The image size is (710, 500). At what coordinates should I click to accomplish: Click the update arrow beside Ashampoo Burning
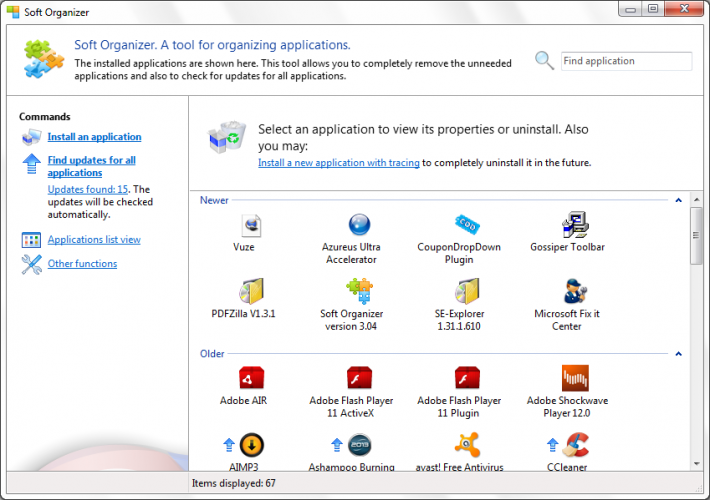(336, 445)
